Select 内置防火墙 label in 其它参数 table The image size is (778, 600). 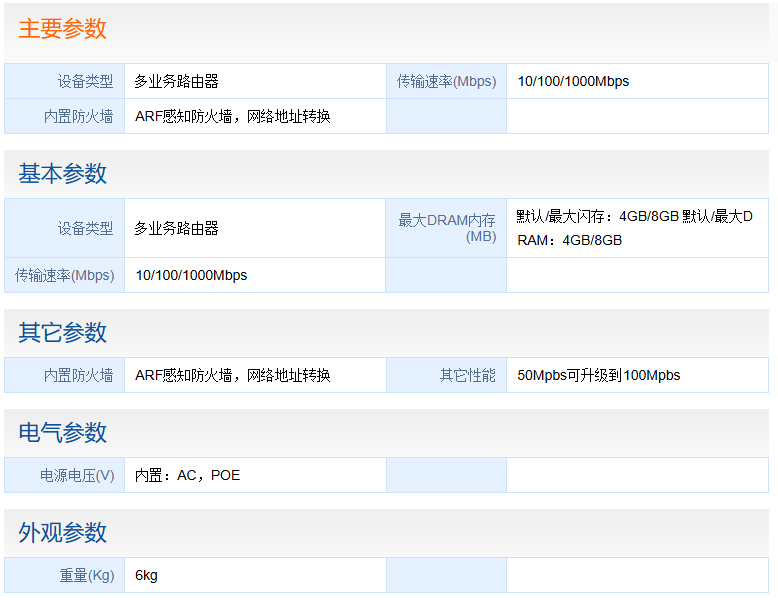[78, 375]
